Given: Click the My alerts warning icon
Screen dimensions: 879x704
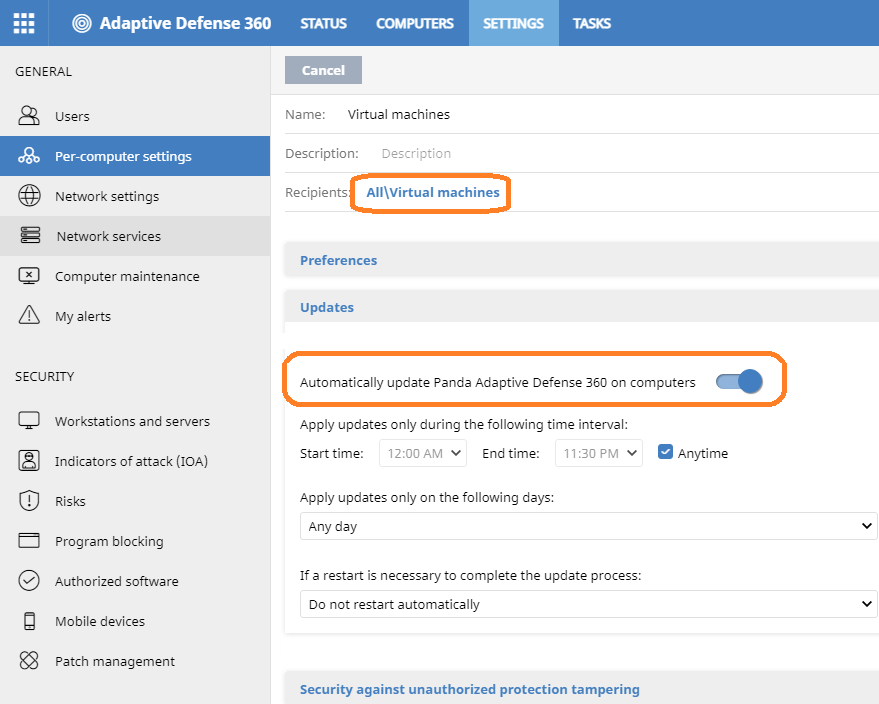Looking at the screenshot, I should point(29,315).
